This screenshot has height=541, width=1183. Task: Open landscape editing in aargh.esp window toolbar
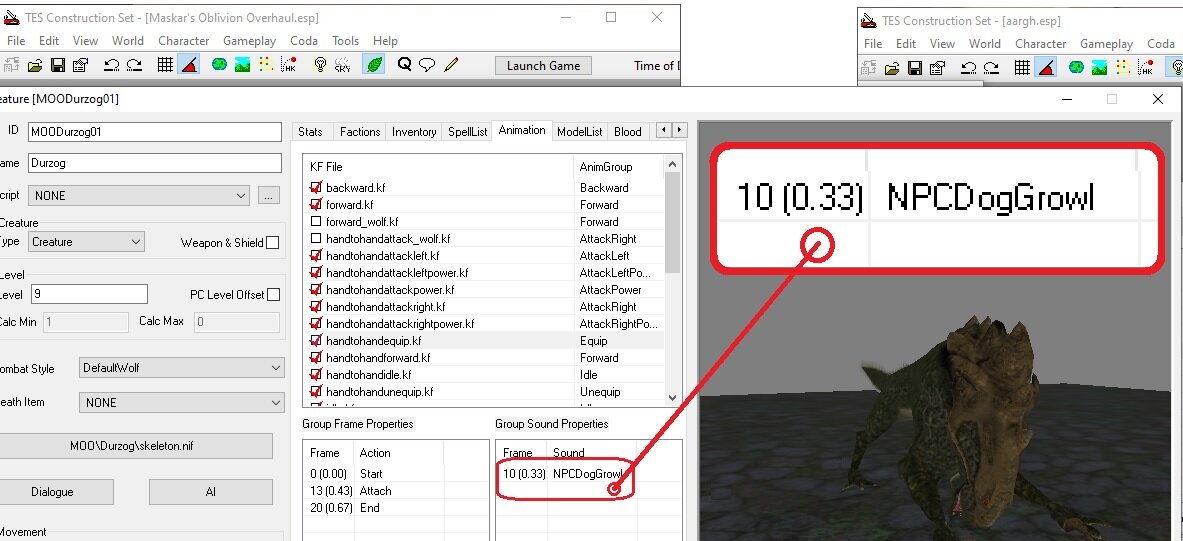(1099, 69)
